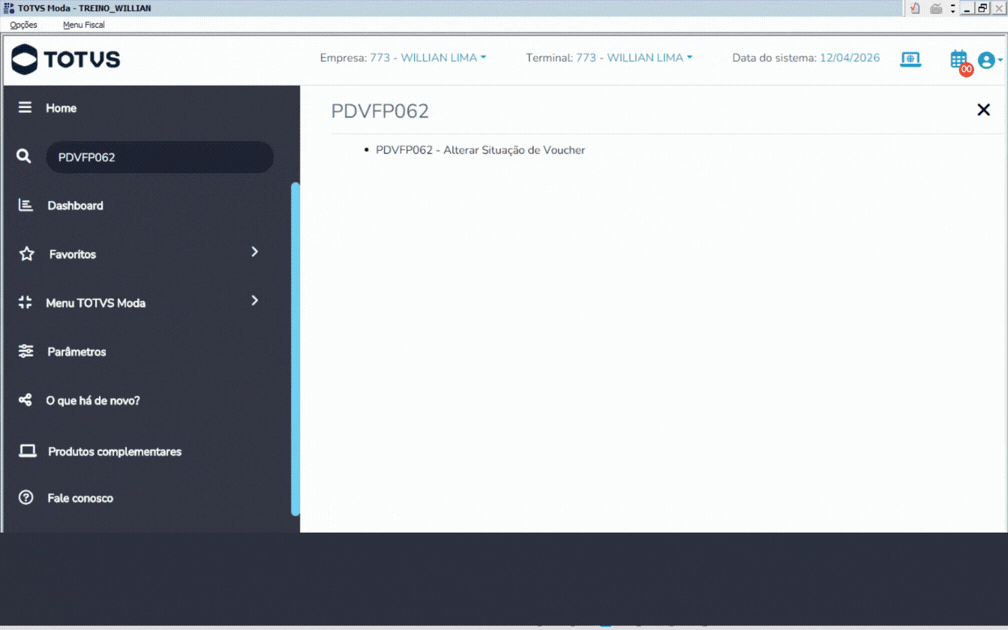Click the search magnifier icon
Viewport: 1008px width, 630px height.
point(24,156)
